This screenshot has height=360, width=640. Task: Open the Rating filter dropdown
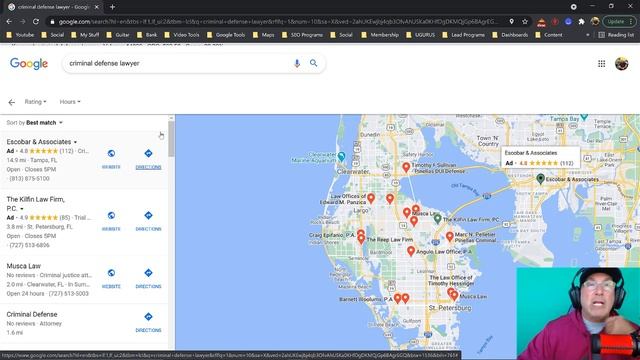pyautogui.click(x=36, y=102)
